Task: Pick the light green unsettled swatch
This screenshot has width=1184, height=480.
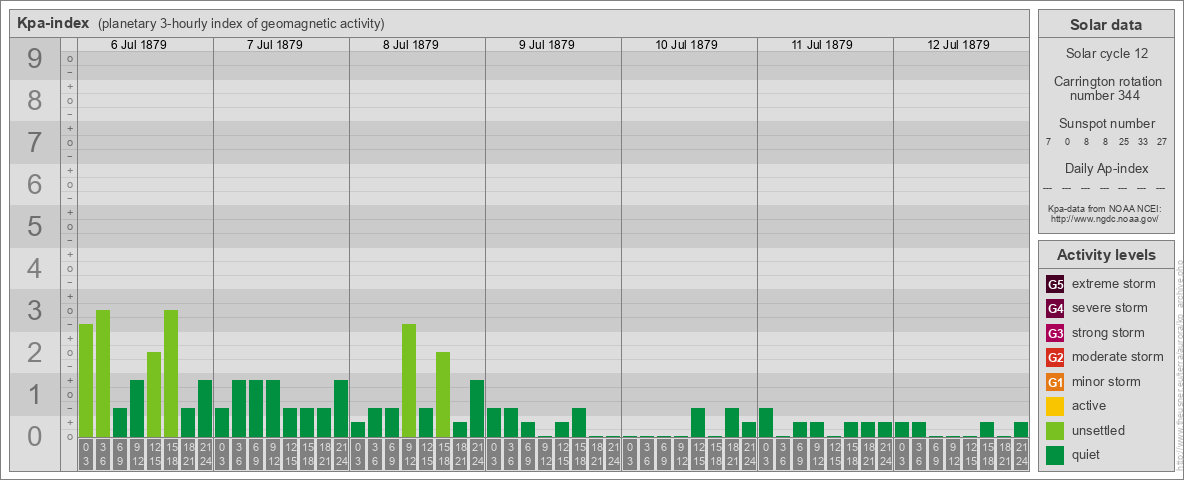Action: point(1055,431)
